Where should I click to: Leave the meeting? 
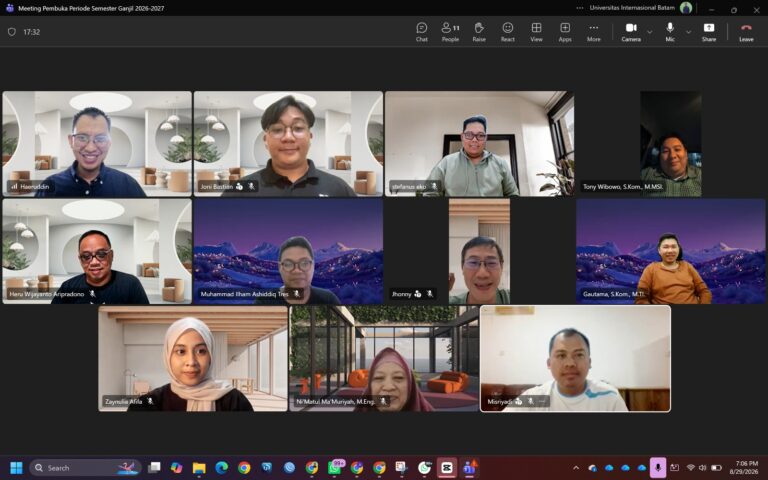click(746, 32)
